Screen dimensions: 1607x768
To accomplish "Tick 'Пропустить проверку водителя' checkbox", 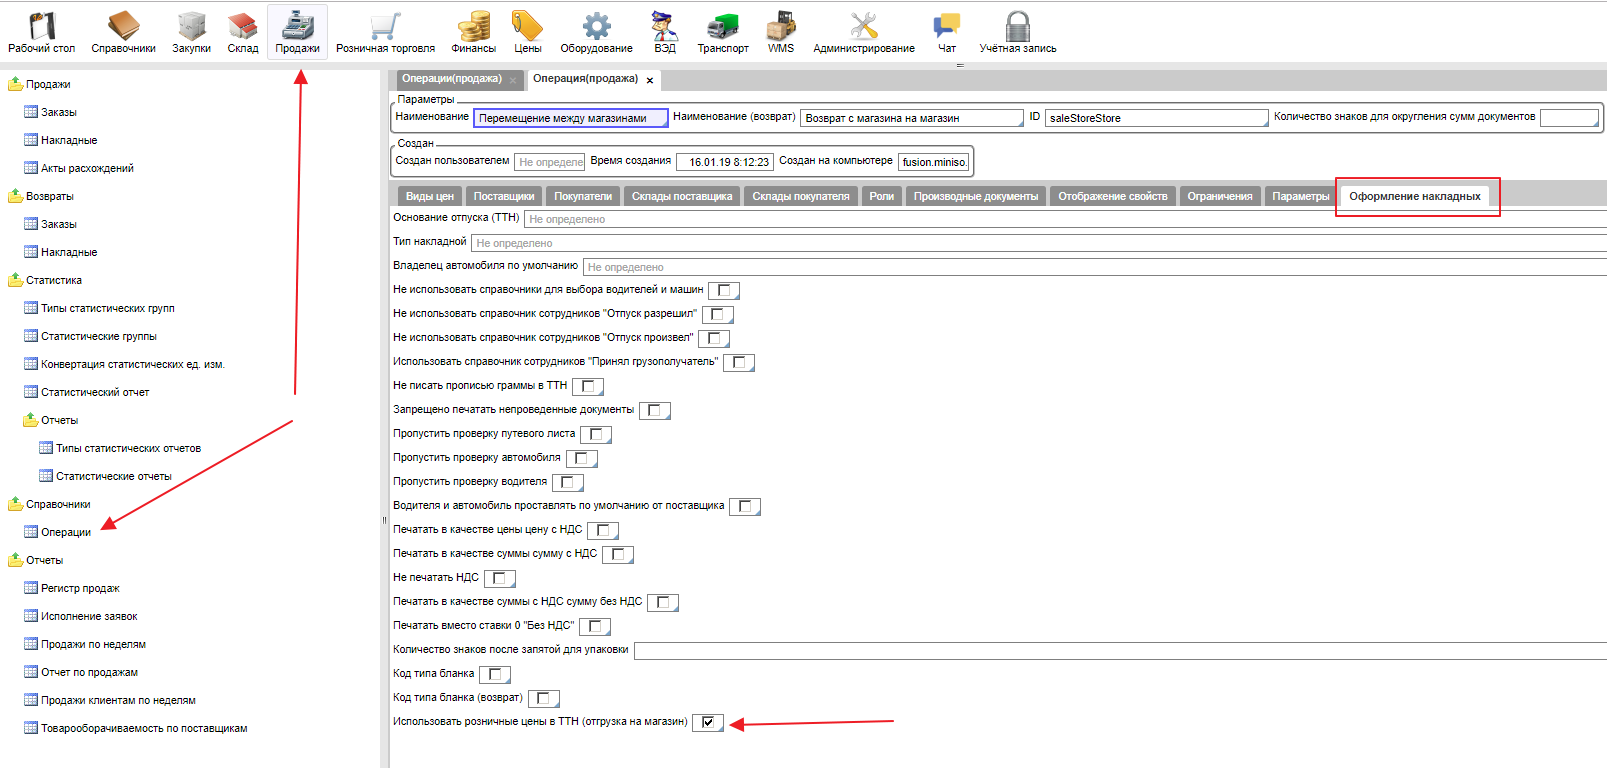I will click(x=567, y=482).
